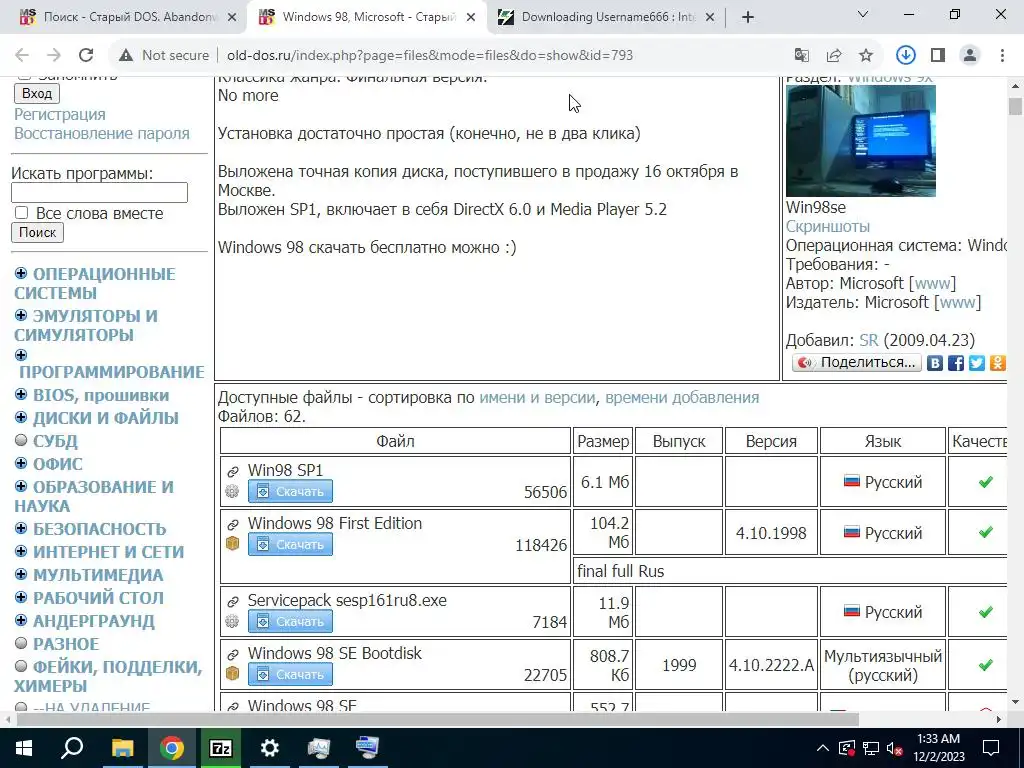Switch to the 'Downloading Username666' tab
This screenshot has height=768, width=1024.
coord(604,18)
